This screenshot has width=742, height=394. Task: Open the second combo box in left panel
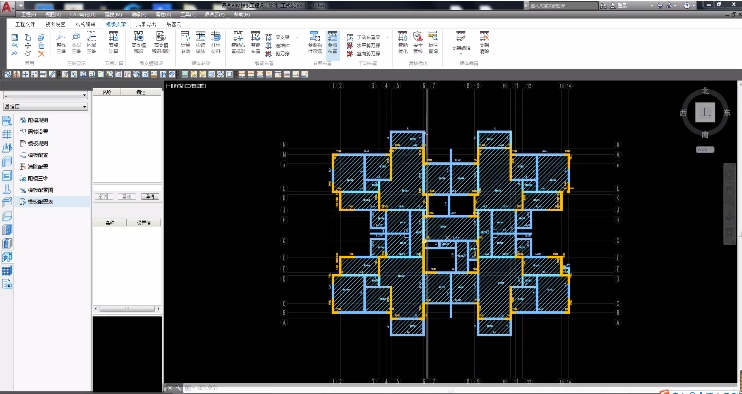45,107
